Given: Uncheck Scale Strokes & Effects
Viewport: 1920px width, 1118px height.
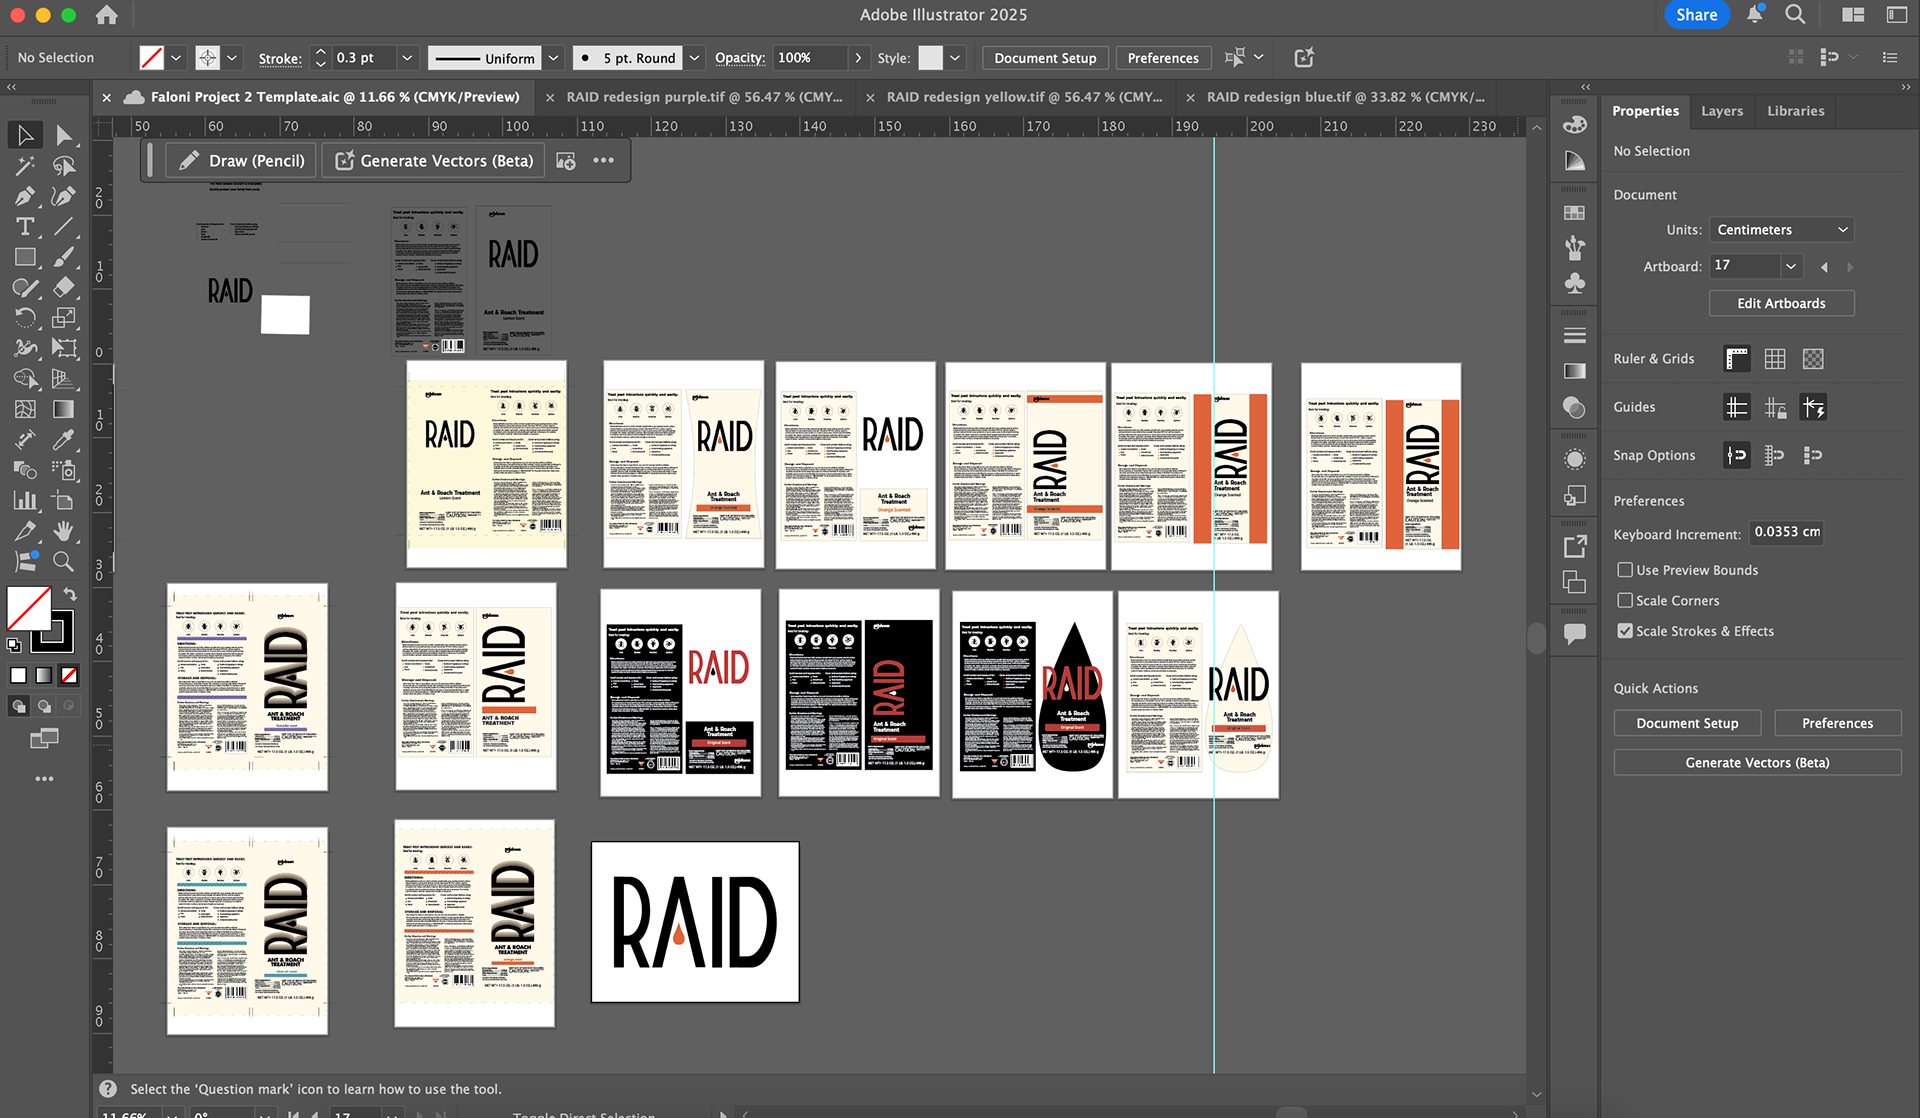Looking at the screenshot, I should pos(1625,631).
